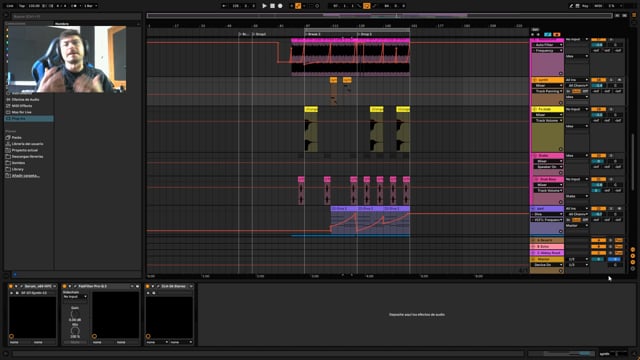The image size is (640, 360).
Task: Click the Gain knob on FabFilter device
Action: coord(75,314)
